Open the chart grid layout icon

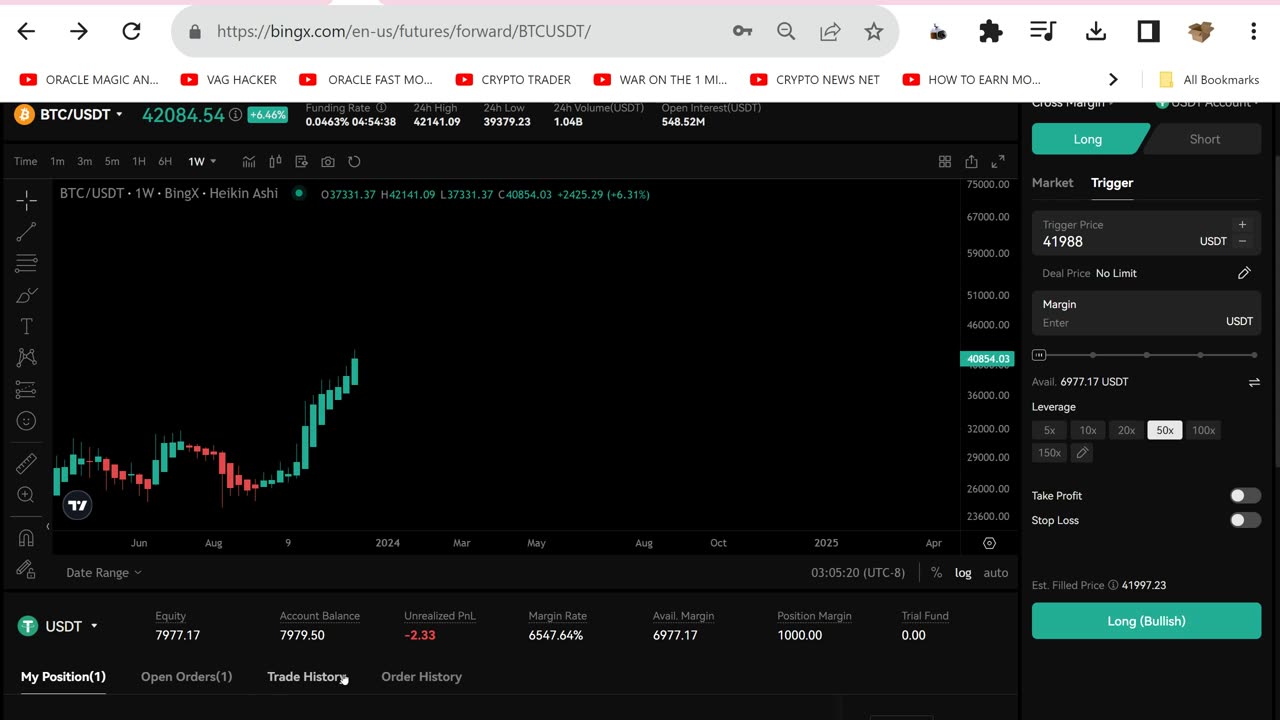(945, 161)
